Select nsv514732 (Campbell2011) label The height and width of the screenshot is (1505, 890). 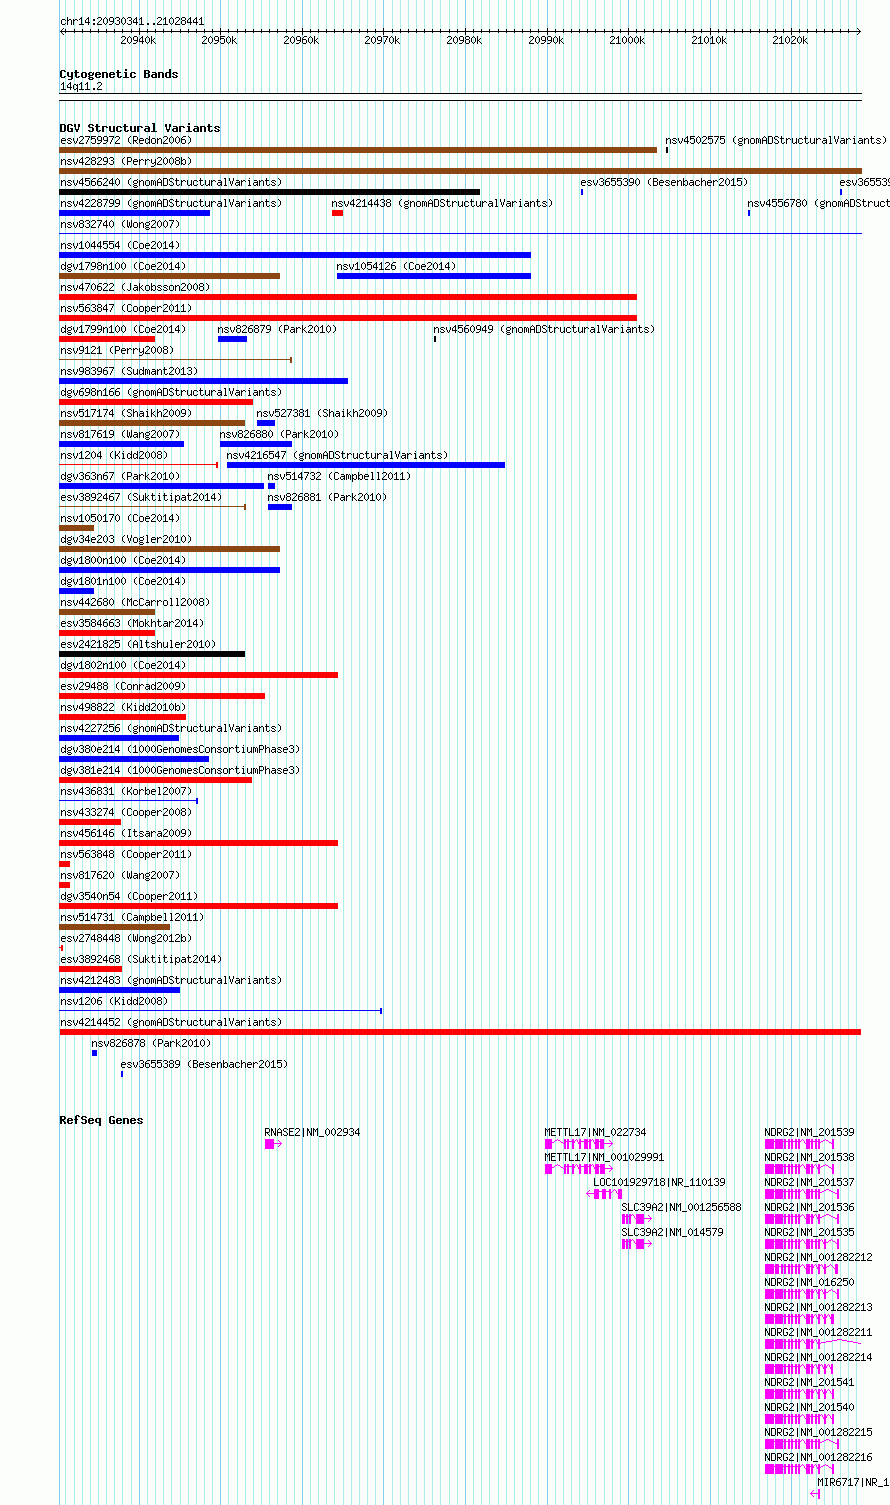coord(339,476)
